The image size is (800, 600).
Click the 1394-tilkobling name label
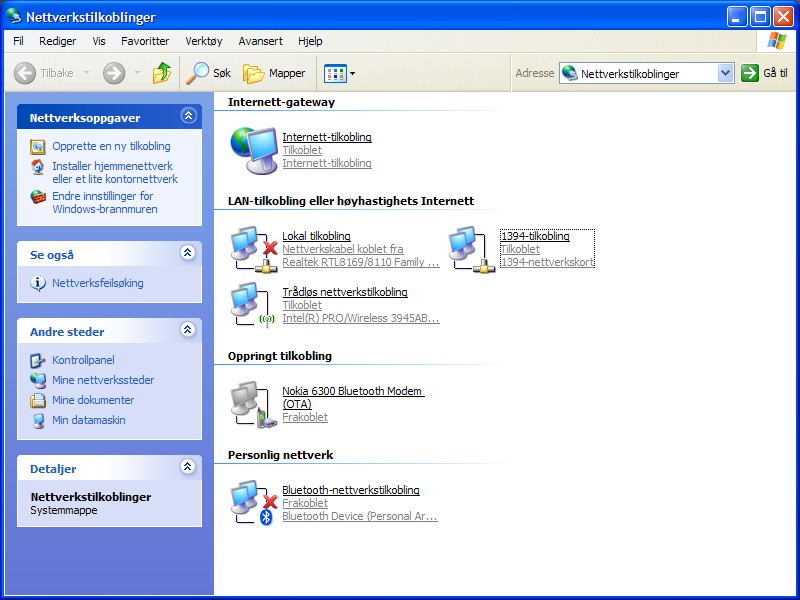pos(535,236)
